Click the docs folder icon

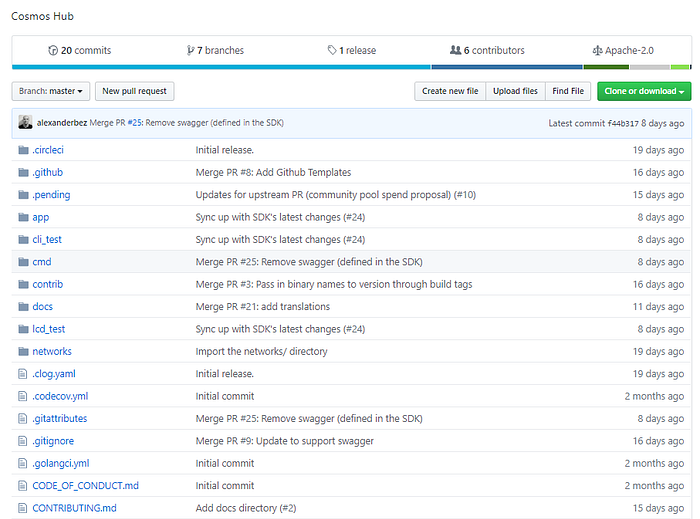[x=23, y=307]
